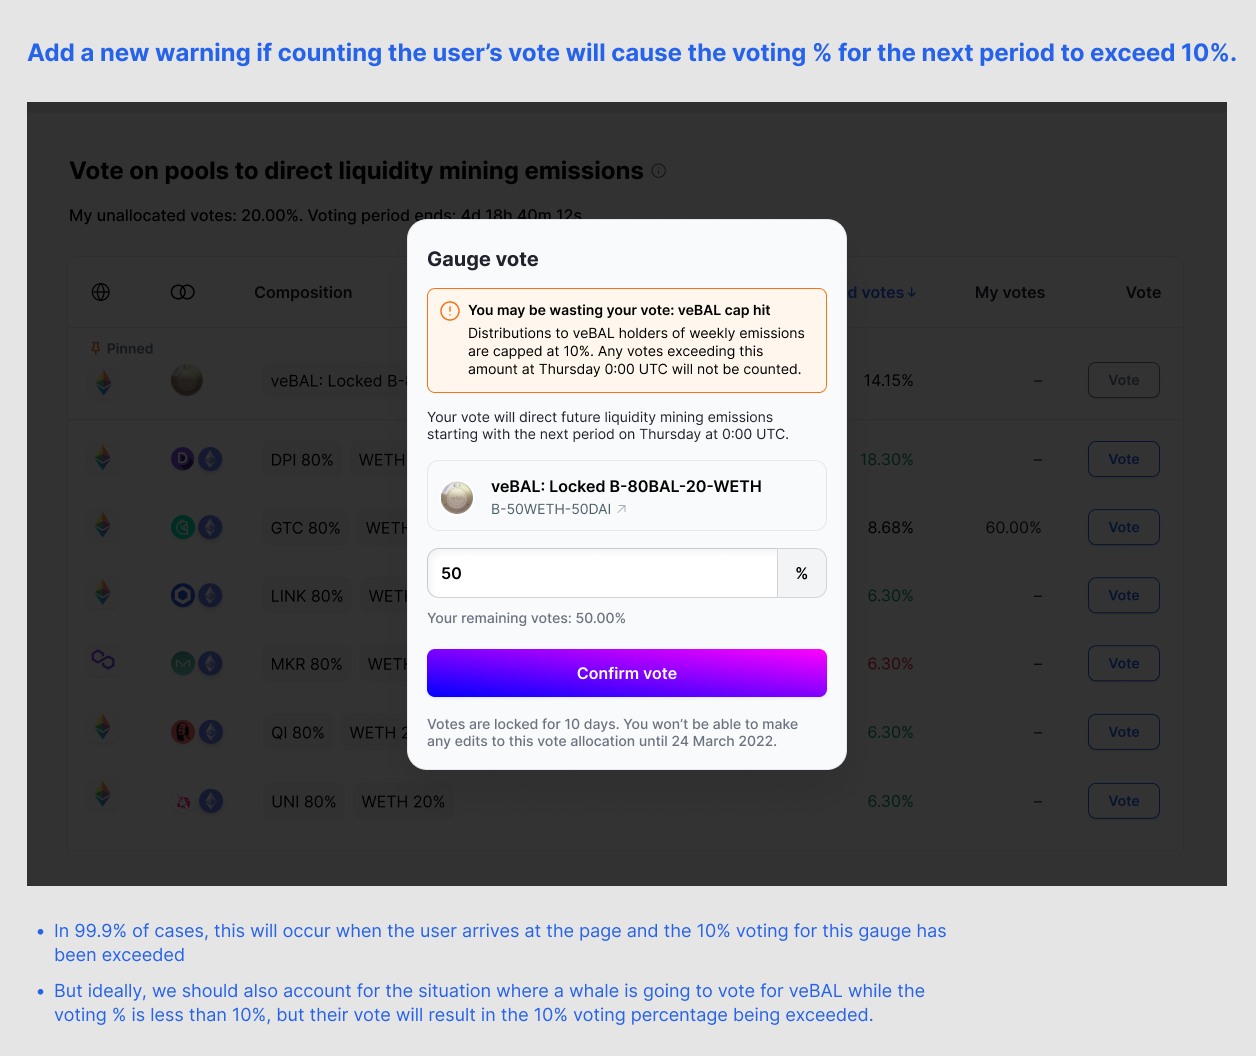Click the info icon beside the page title
Image resolution: width=1256 pixels, height=1056 pixels.
pos(658,171)
